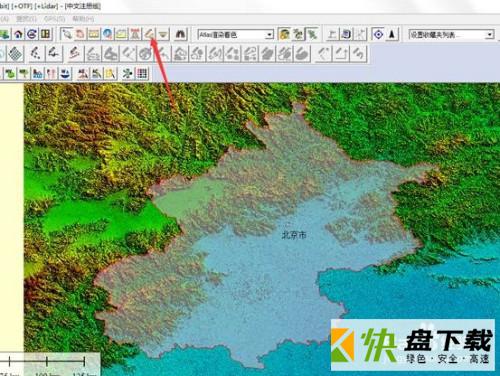Click the refresh circular arrow icon

[32, 34]
